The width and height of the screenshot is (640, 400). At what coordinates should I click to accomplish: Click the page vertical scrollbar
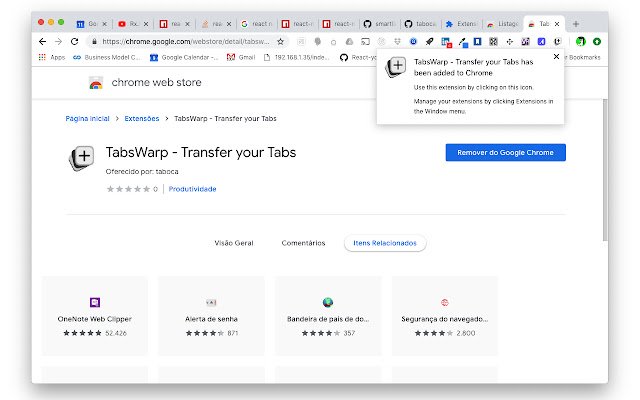[605, 170]
